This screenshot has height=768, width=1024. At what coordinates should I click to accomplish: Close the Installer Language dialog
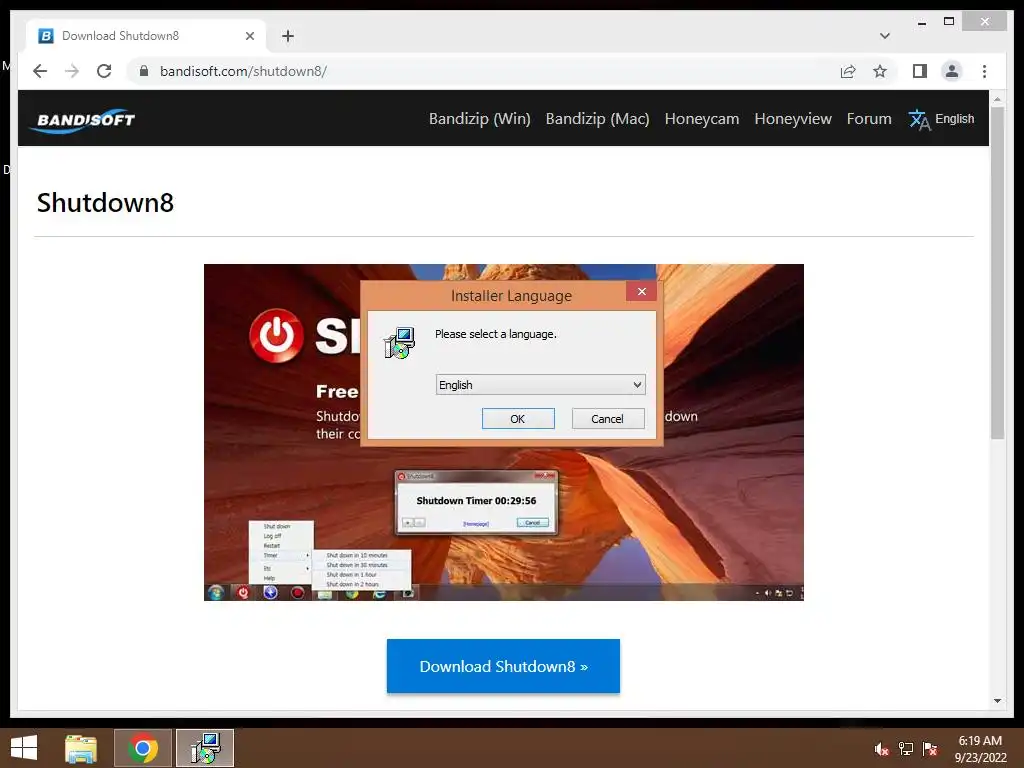[641, 291]
